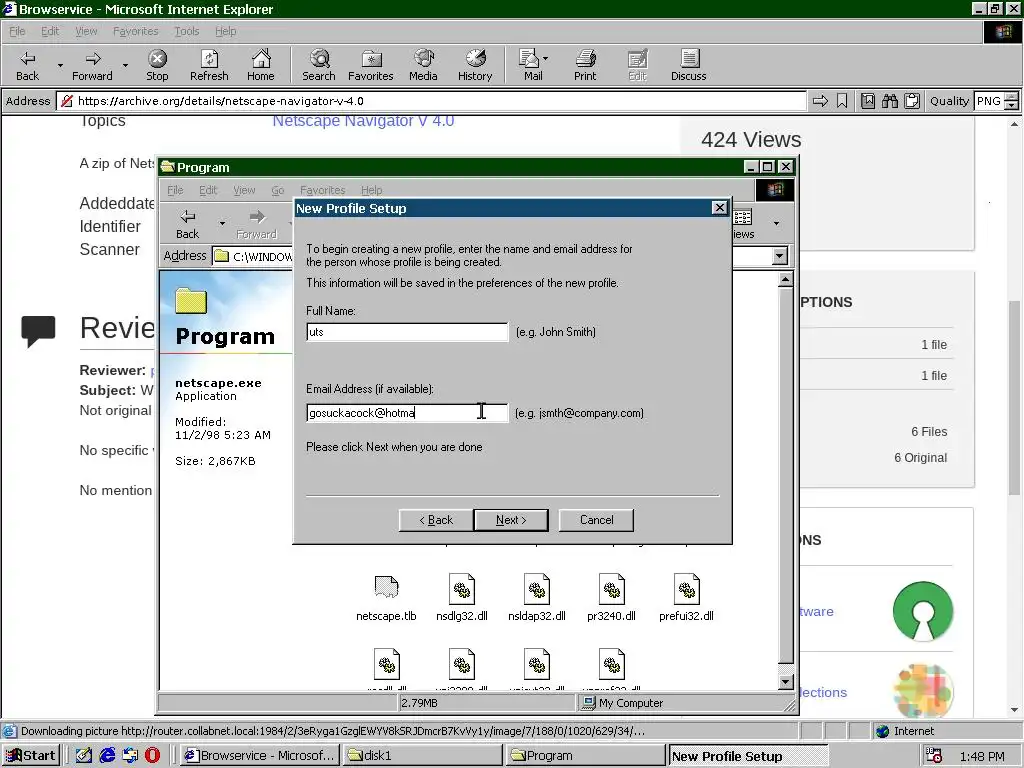Image resolution: width=1024 pixels, height=768 pixels.
Task: Click the Netscape Navigator V 4.0 link
Action: (x=363, y=121)
